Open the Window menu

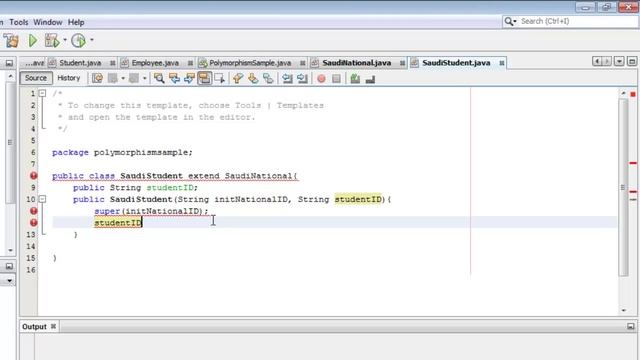[x=48, y=22]
